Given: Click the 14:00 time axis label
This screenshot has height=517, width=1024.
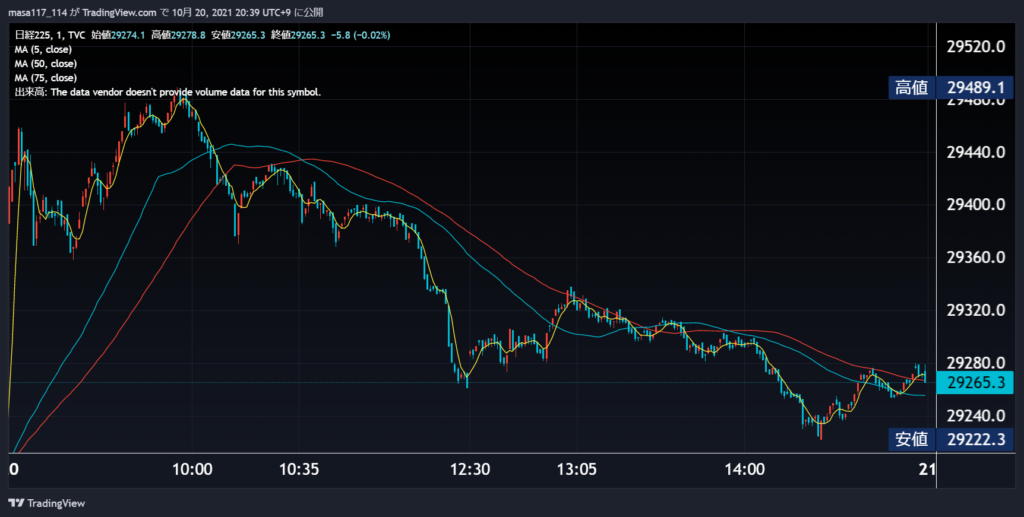Looking at the screenshot, I should [744, 469].
